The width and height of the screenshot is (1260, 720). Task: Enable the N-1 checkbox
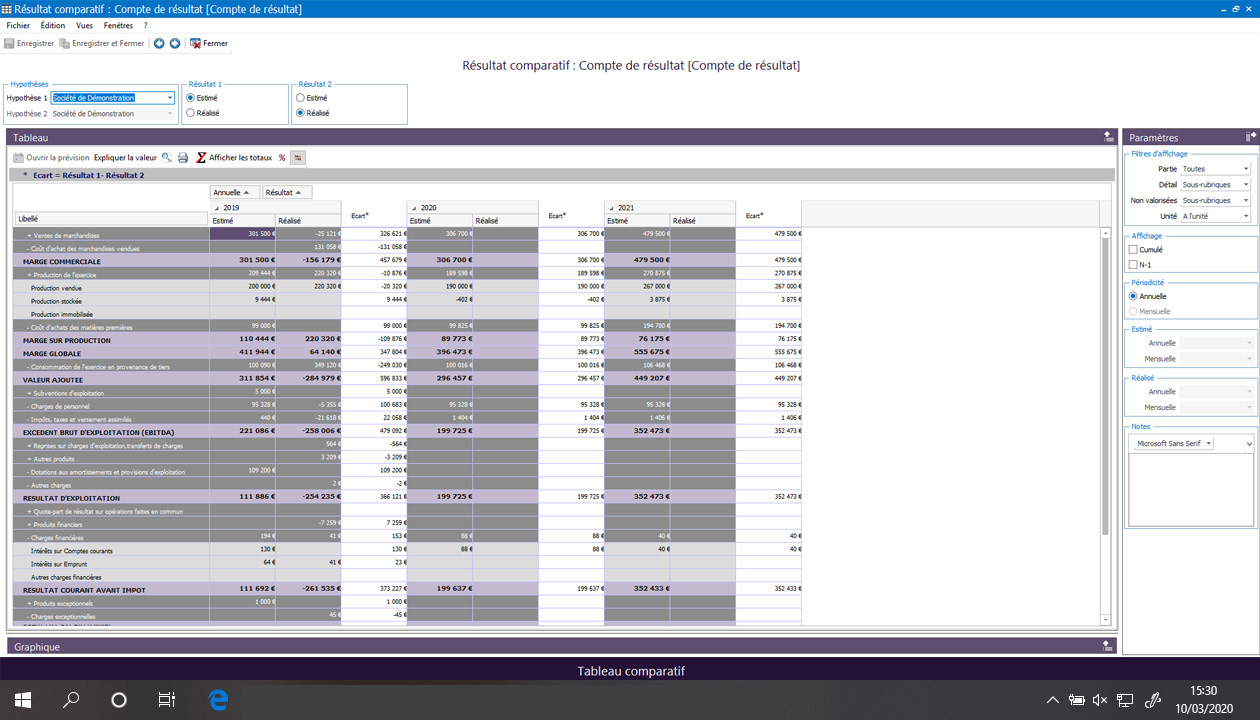coord(1133,265)
